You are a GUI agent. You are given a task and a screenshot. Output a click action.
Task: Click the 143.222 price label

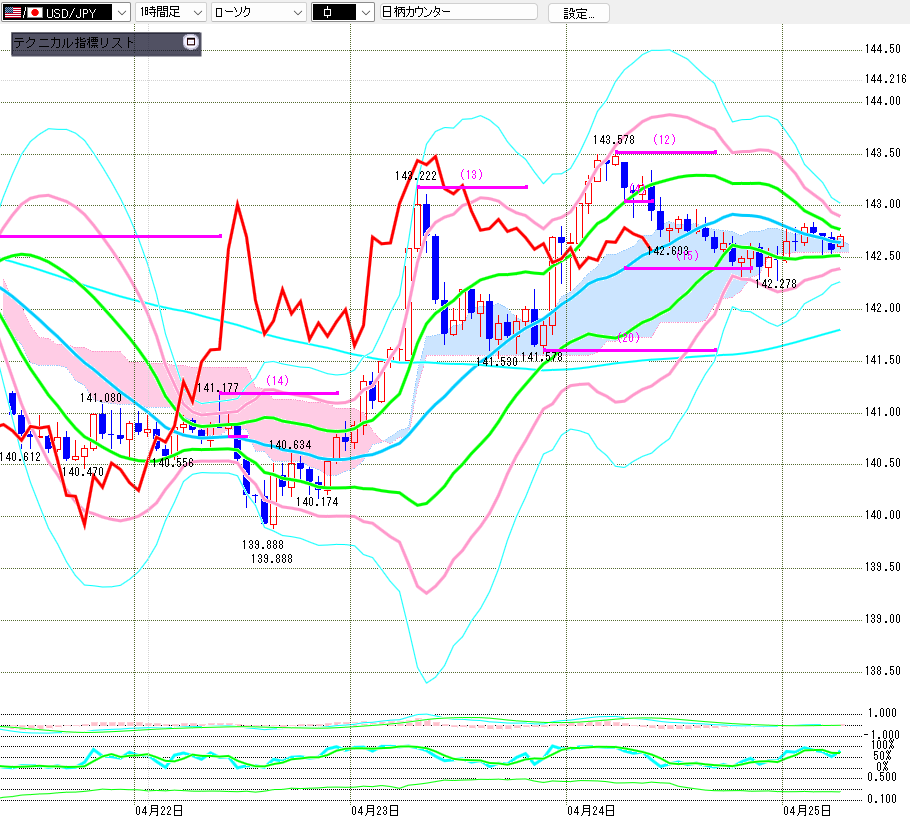coord(416,176)
